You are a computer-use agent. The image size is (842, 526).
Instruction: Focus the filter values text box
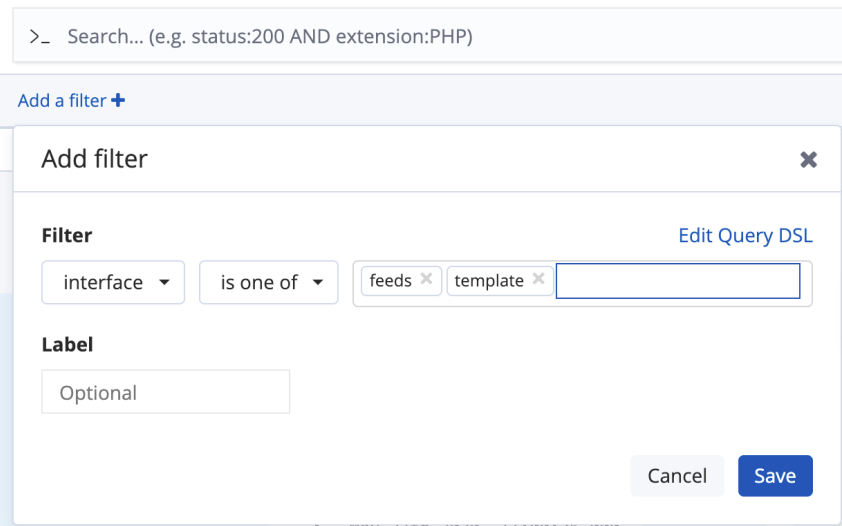[x=678, y=281]
